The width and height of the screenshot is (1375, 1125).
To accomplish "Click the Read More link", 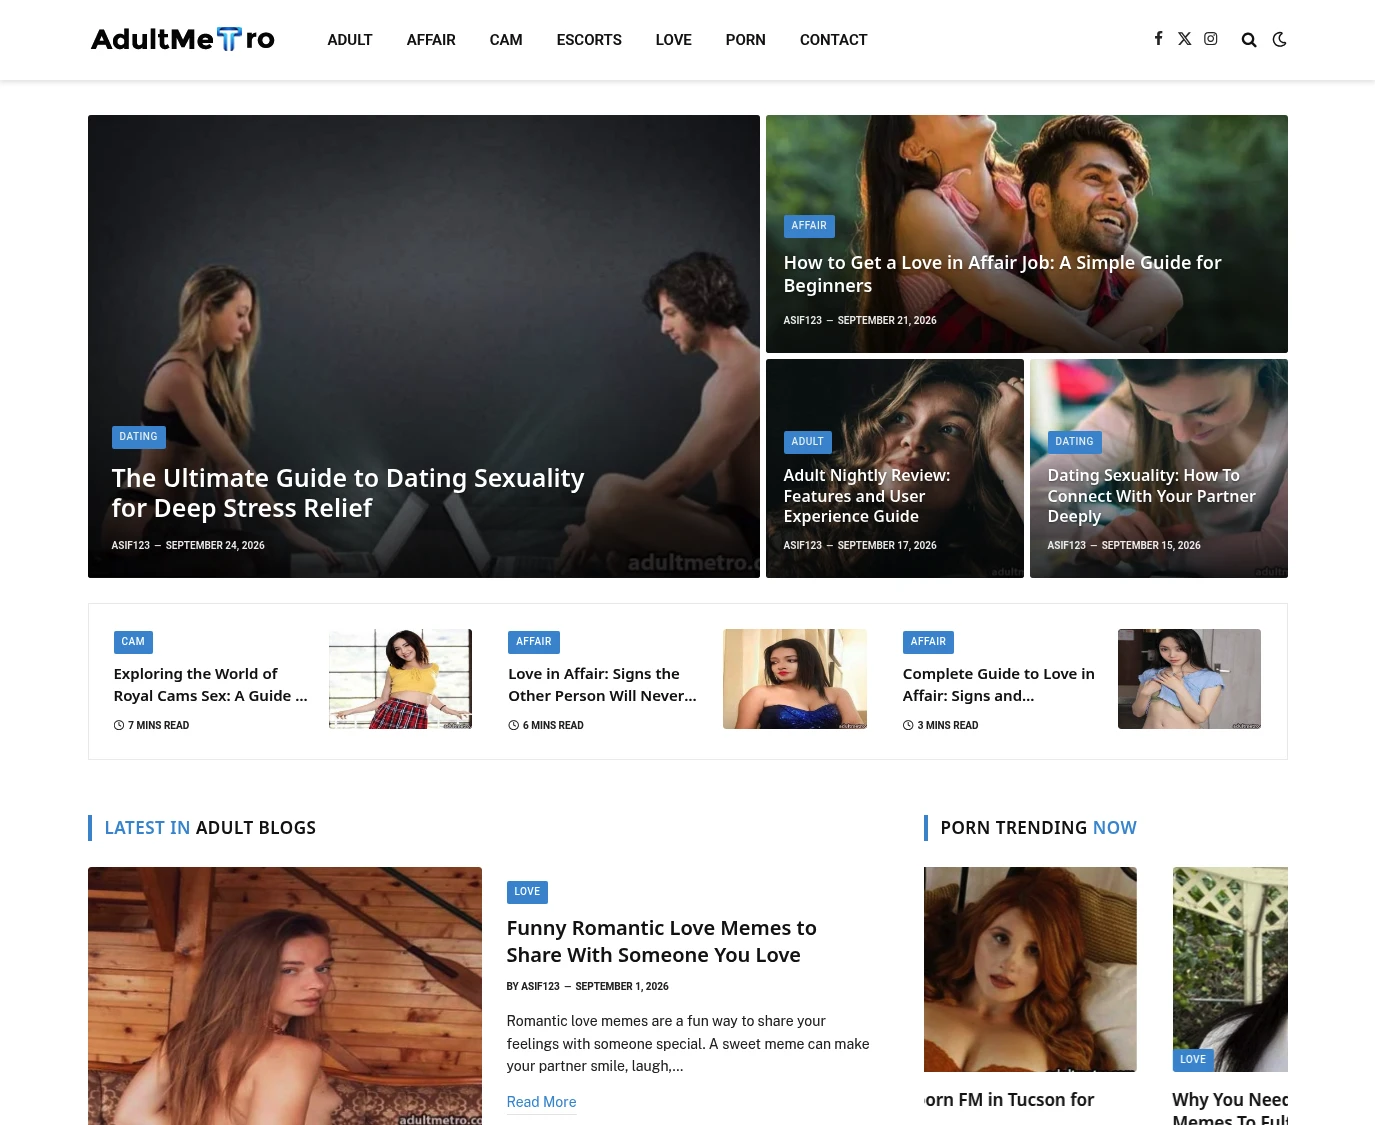I will [541, 1102].
